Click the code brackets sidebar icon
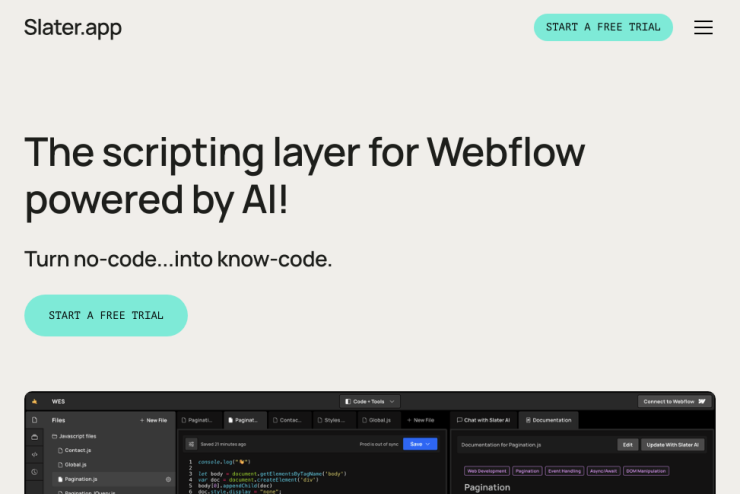The image size is (740, 494). [34, 454]
